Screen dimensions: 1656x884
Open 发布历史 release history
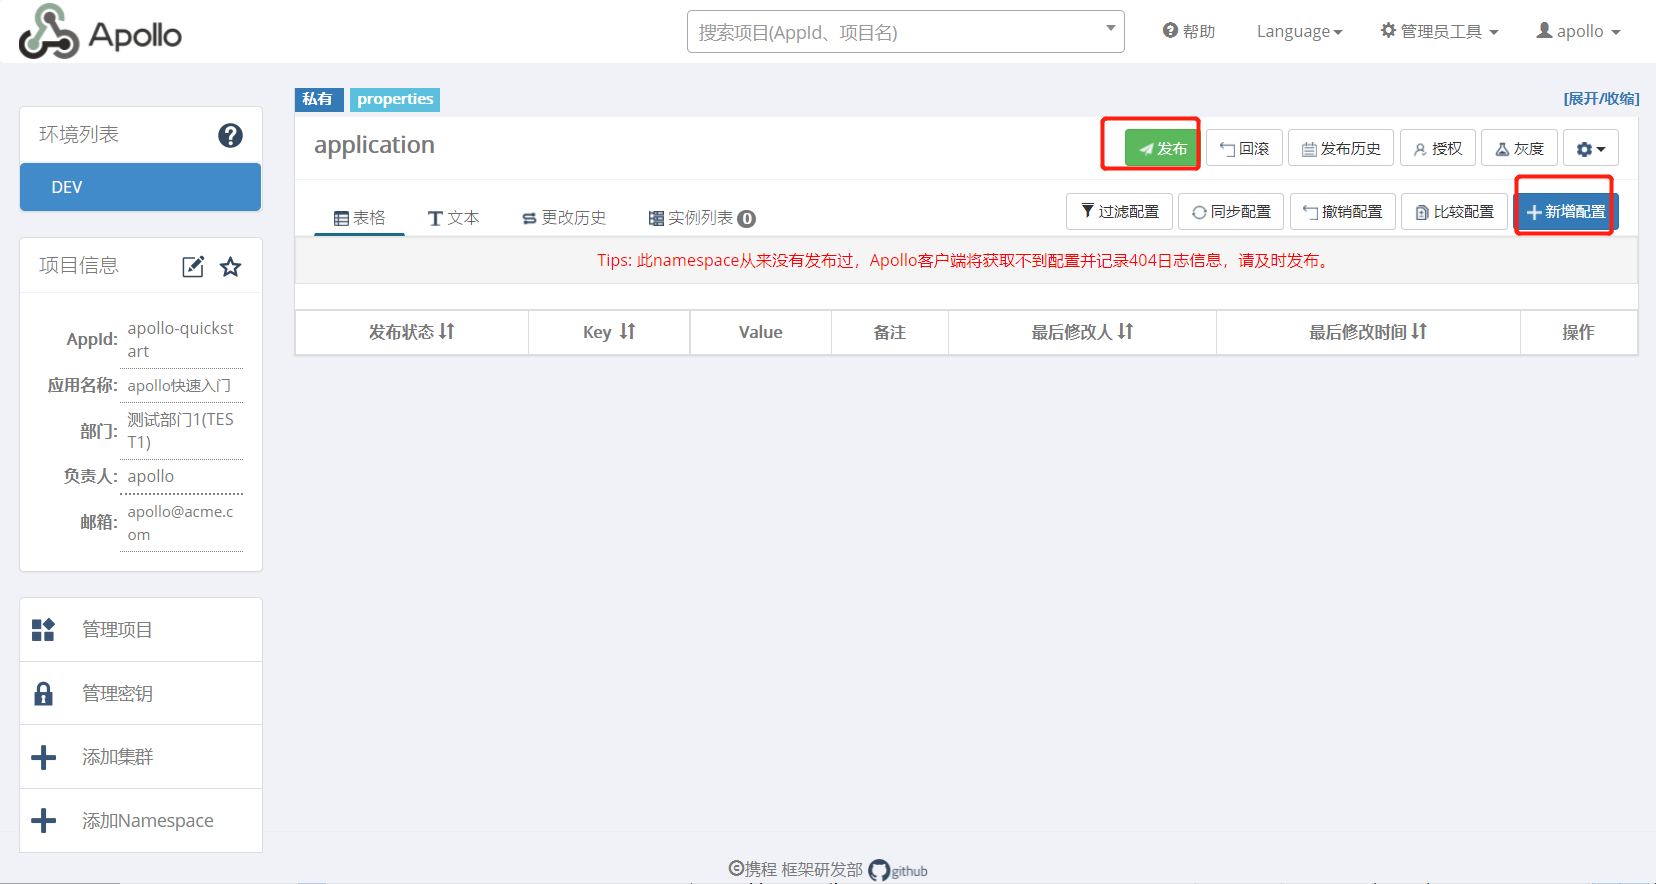(x=1340, y=149)
